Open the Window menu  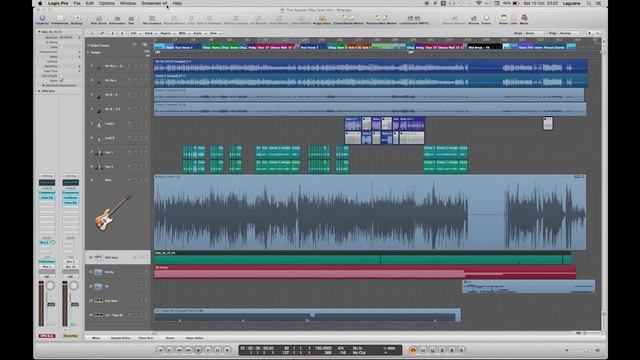(x=128, y=3)
